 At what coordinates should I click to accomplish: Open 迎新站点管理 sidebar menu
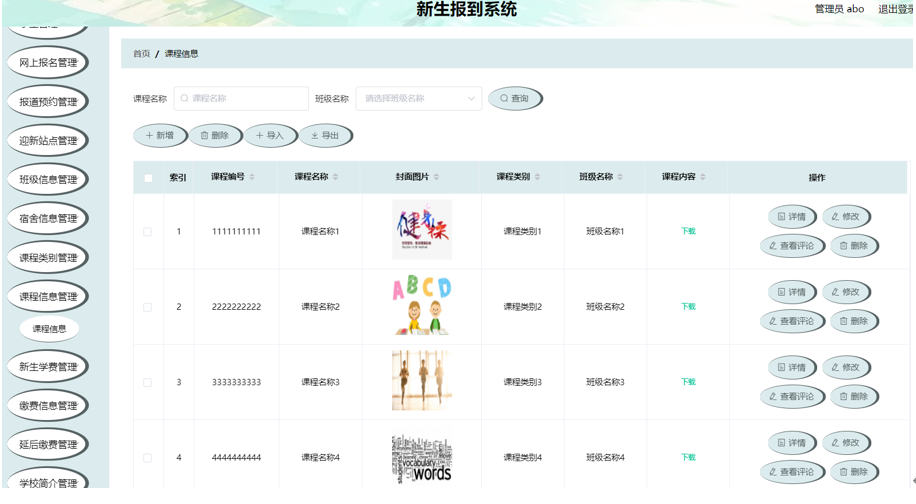click(48, 141)
